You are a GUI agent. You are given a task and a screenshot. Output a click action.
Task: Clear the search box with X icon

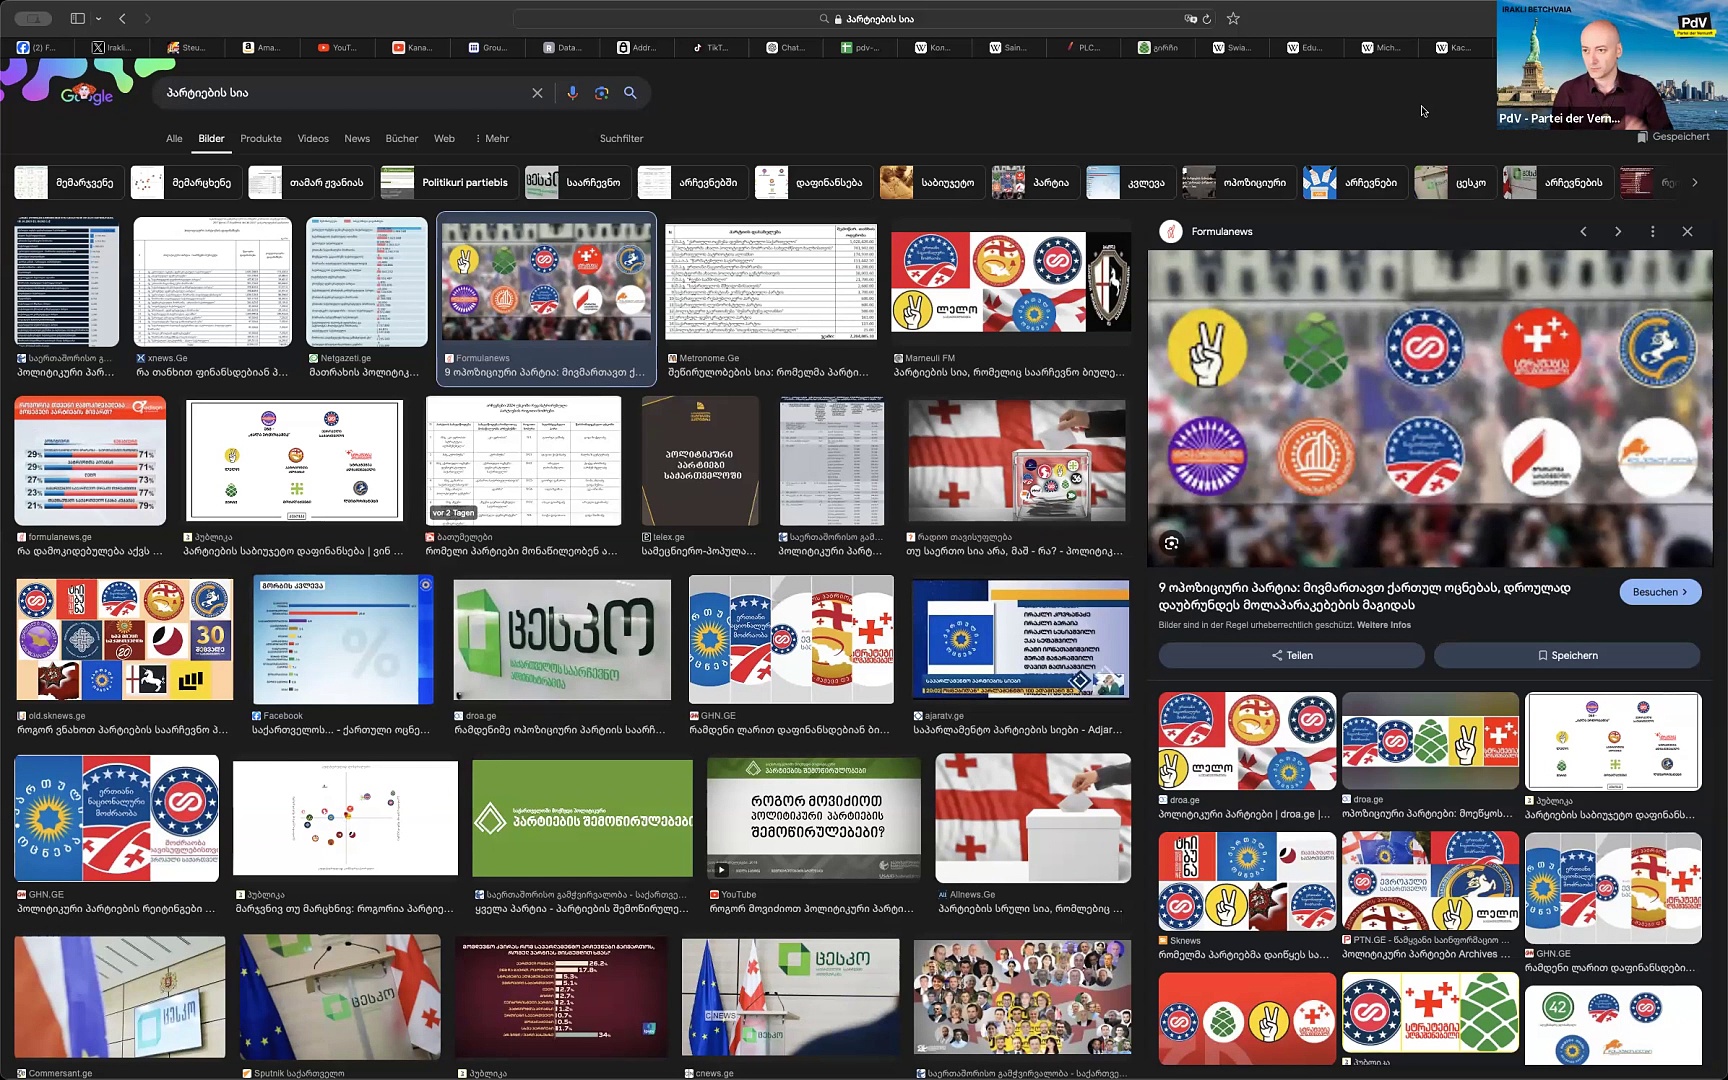tap(537, 93)
